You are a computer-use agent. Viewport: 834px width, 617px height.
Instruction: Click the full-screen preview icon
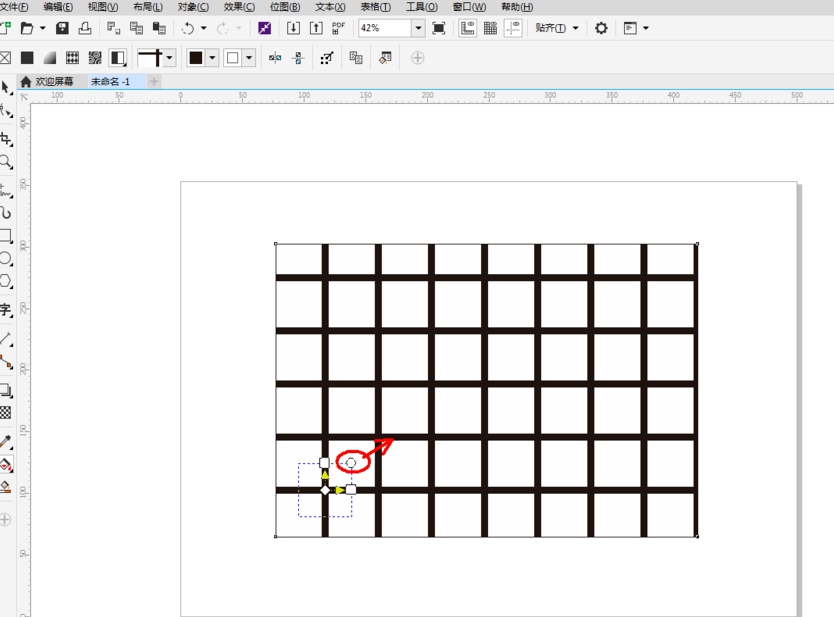(x=439, y=28)
